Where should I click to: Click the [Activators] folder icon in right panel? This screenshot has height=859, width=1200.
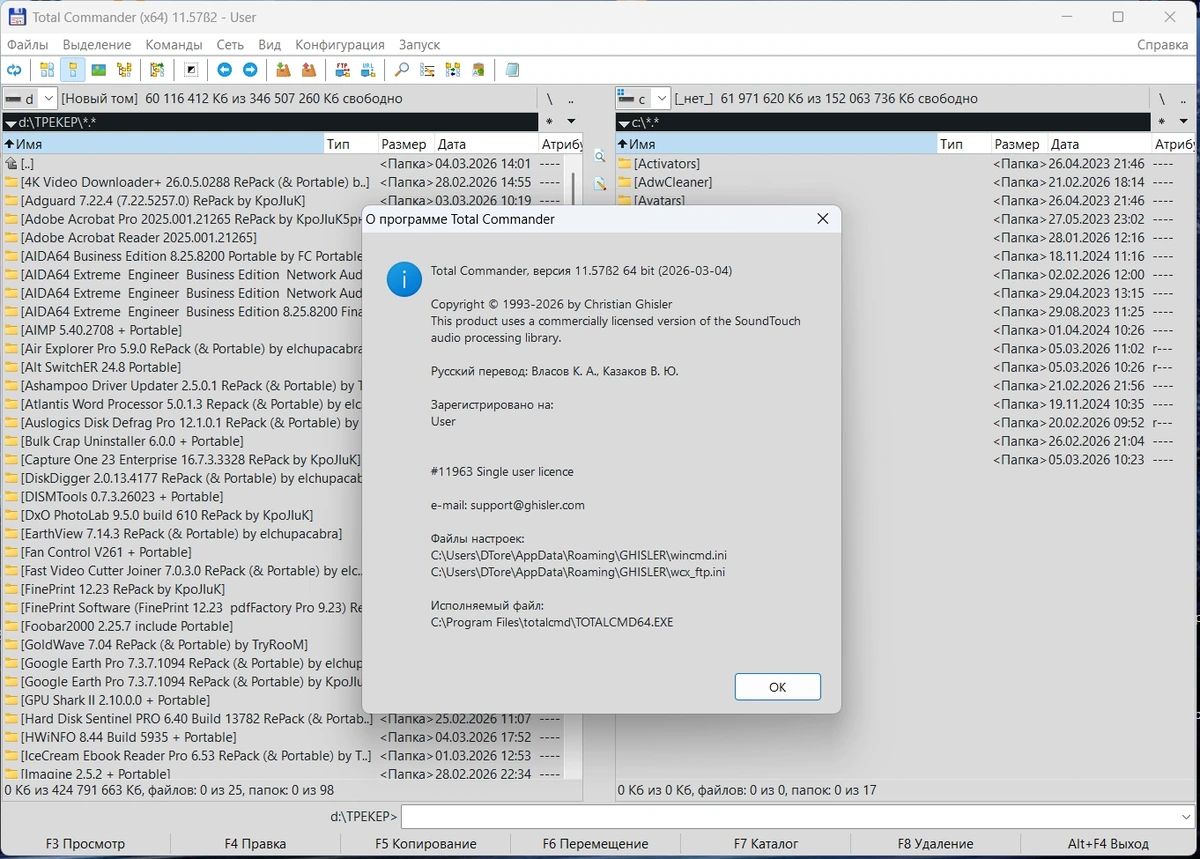tap(625, 163)
